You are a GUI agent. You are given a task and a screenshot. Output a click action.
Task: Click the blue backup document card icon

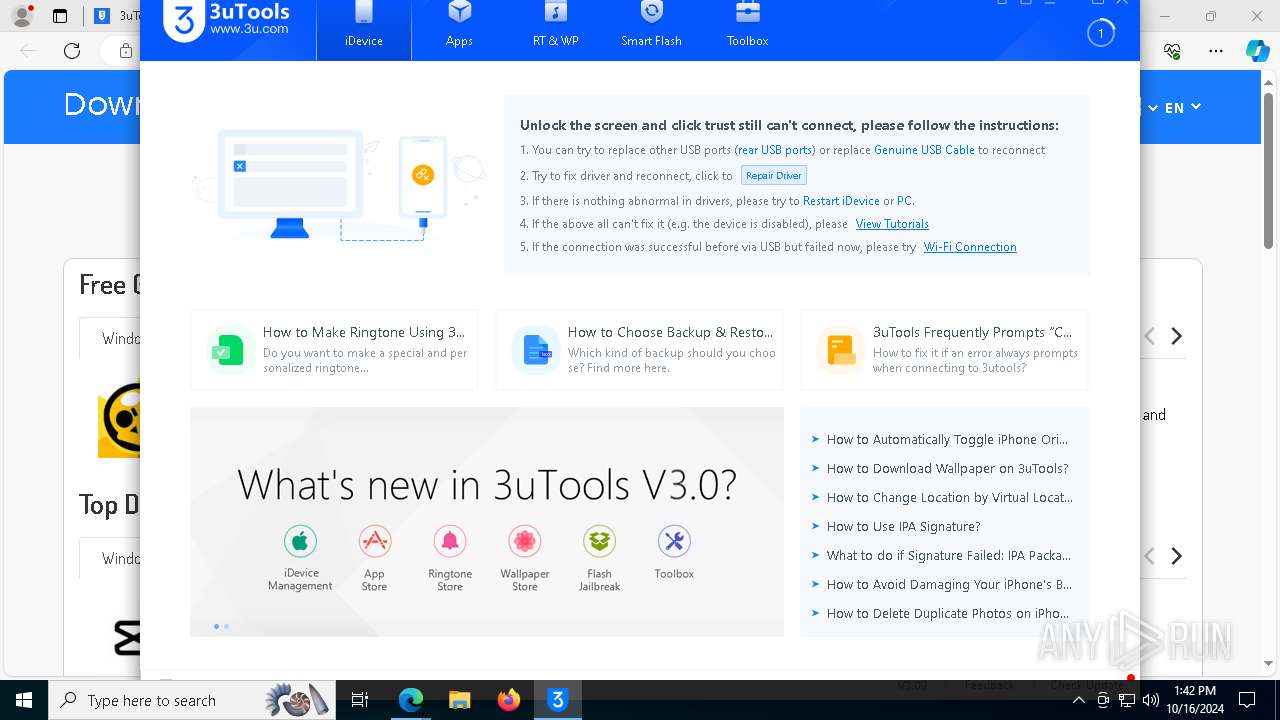[536, 350]
